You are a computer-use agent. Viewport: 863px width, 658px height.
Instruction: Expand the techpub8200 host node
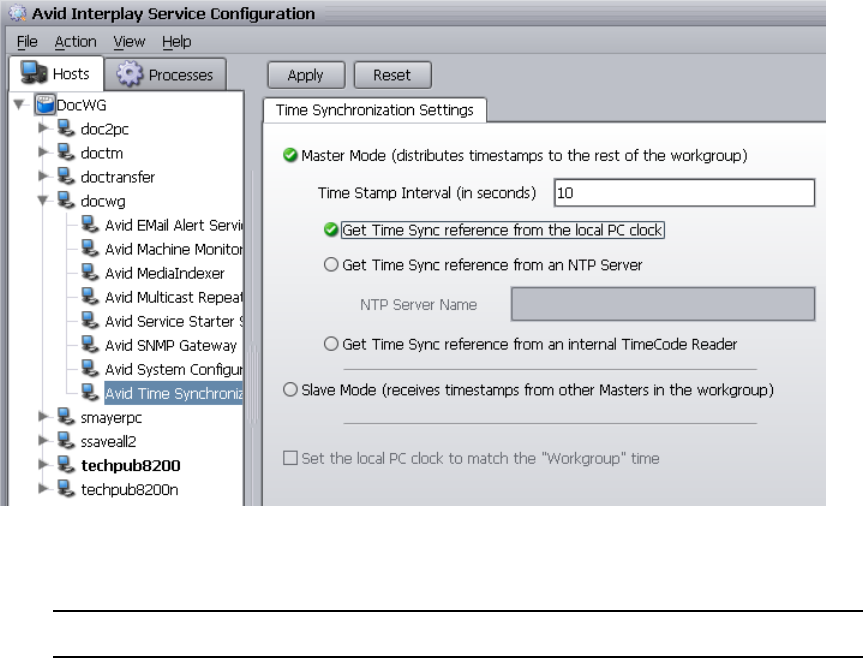click(x=43, y=465)
